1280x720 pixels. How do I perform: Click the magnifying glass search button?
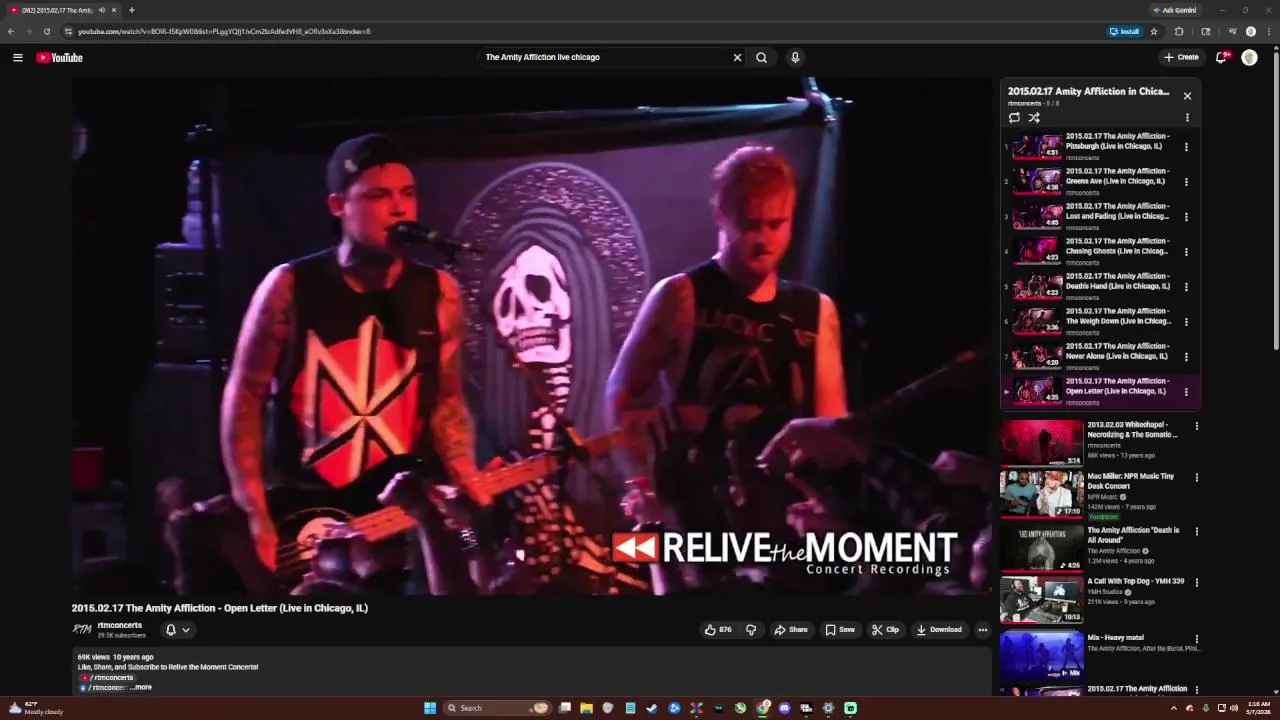click(761, 57)
